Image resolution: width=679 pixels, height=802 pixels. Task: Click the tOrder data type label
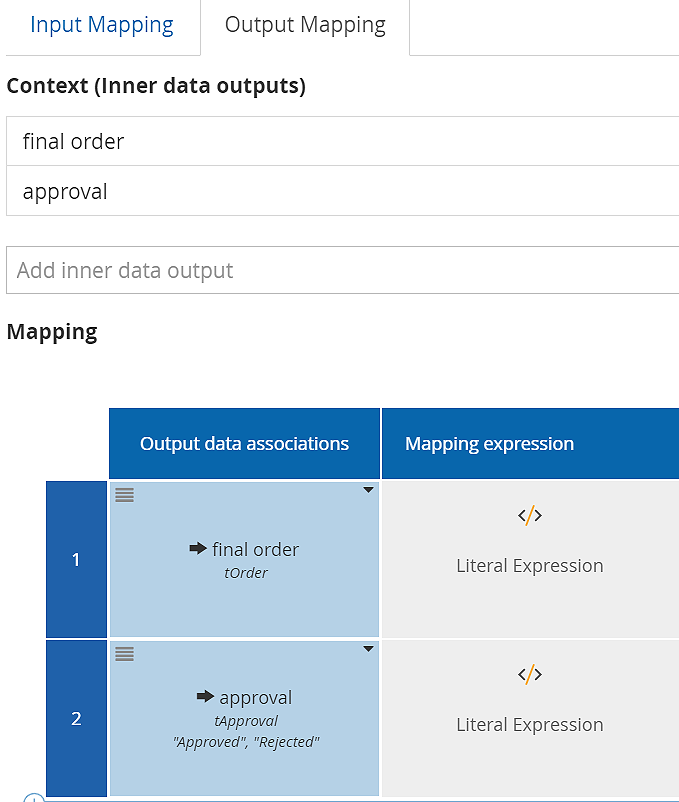(x=246, y=573)
